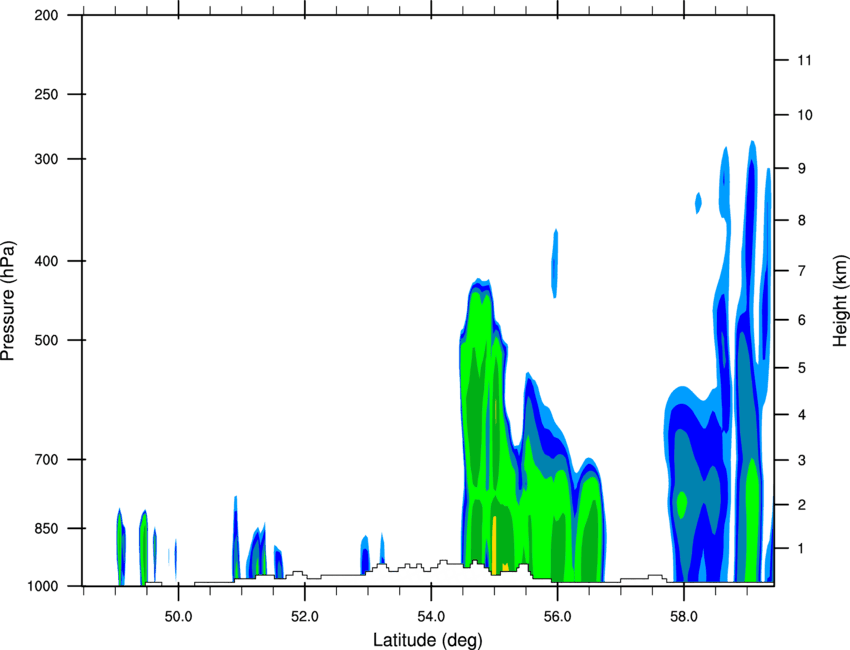Select the 400 pressure tick label
850x650 pixels.
pos(46,261)
